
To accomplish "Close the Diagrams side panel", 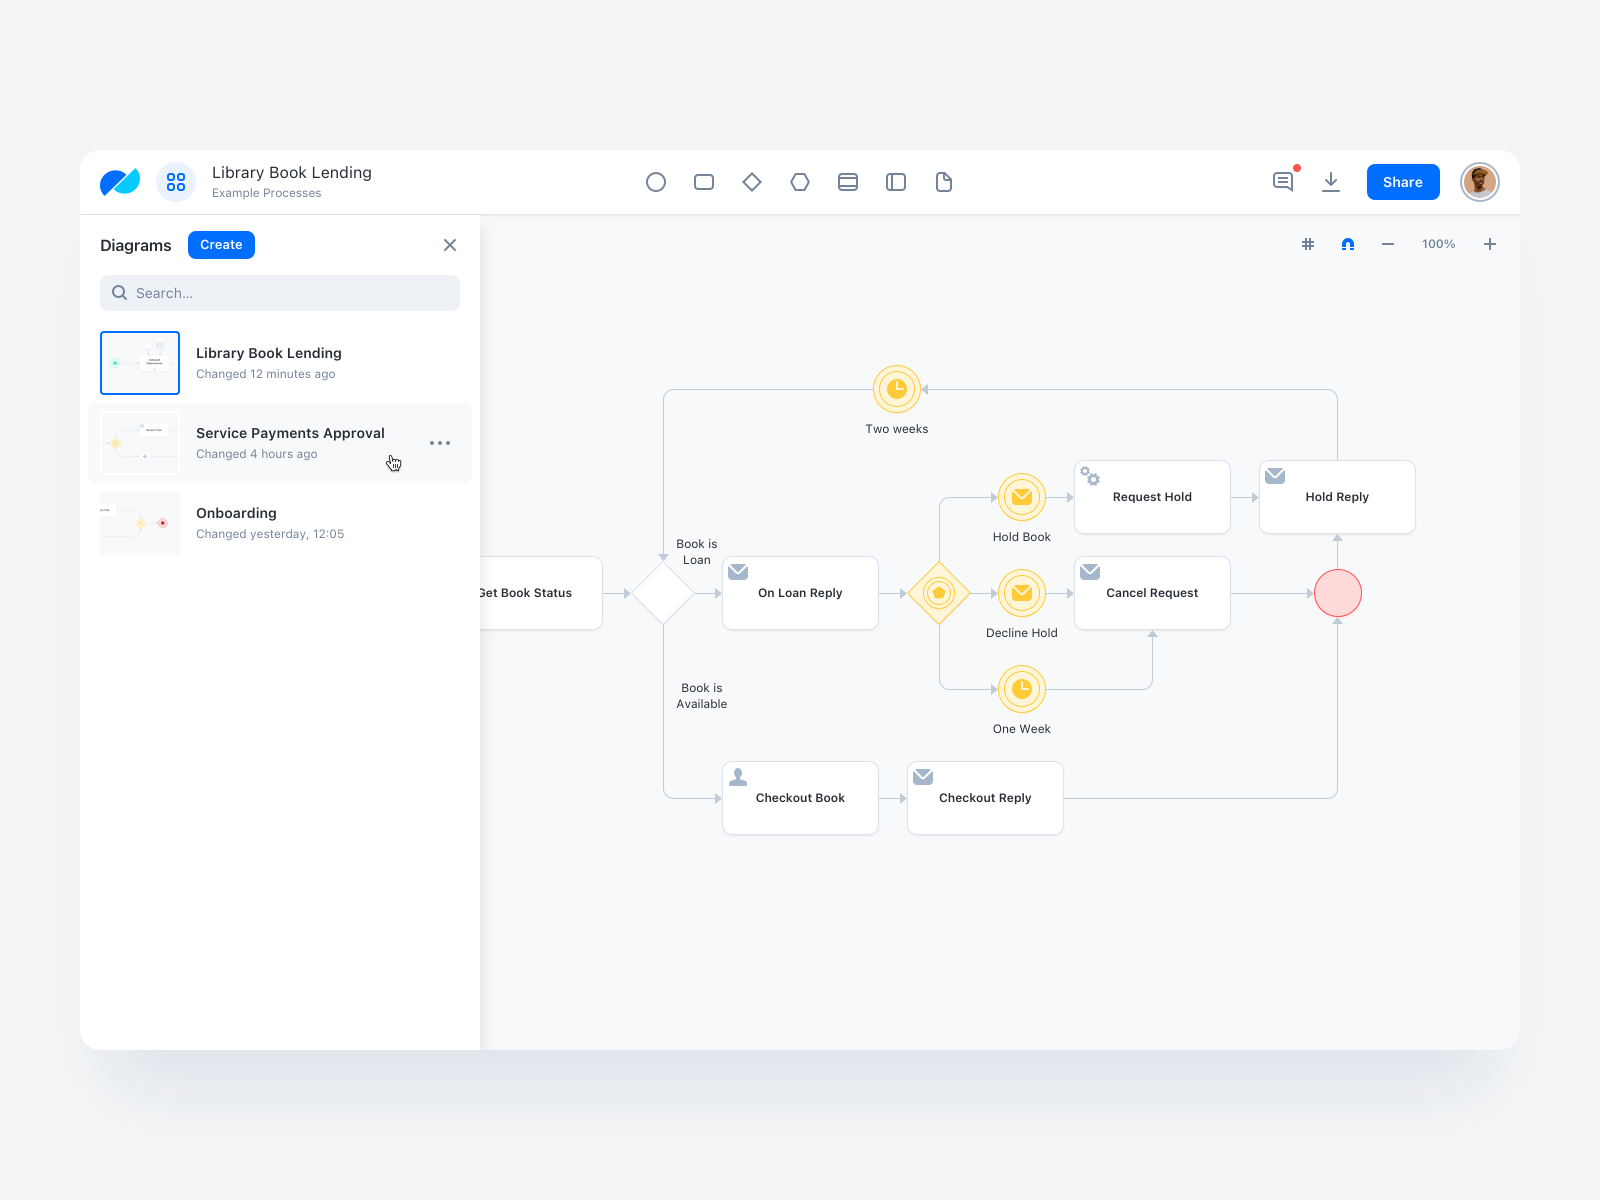I will coord(450,244).
